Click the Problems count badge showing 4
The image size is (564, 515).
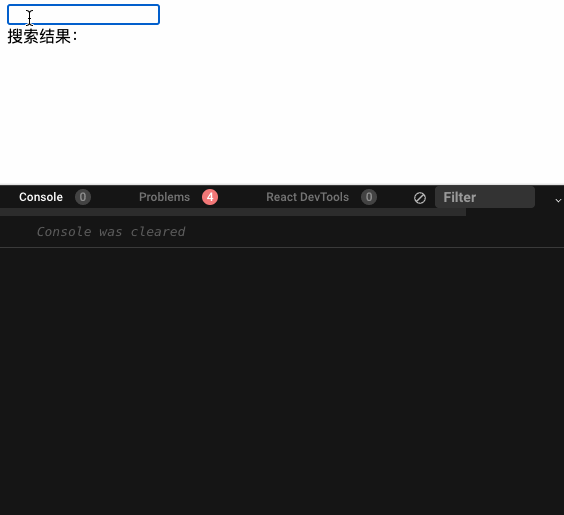tap(210, 197)
